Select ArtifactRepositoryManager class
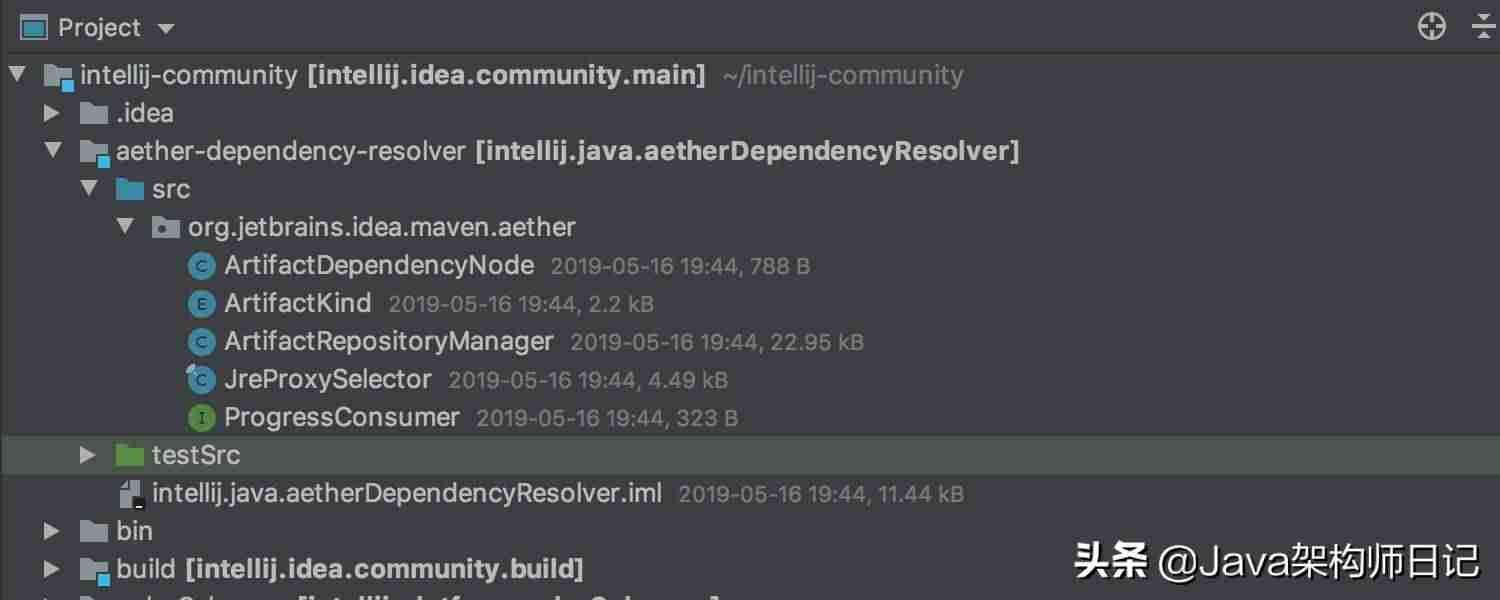 pyautogui.click(x=389, y=342)
